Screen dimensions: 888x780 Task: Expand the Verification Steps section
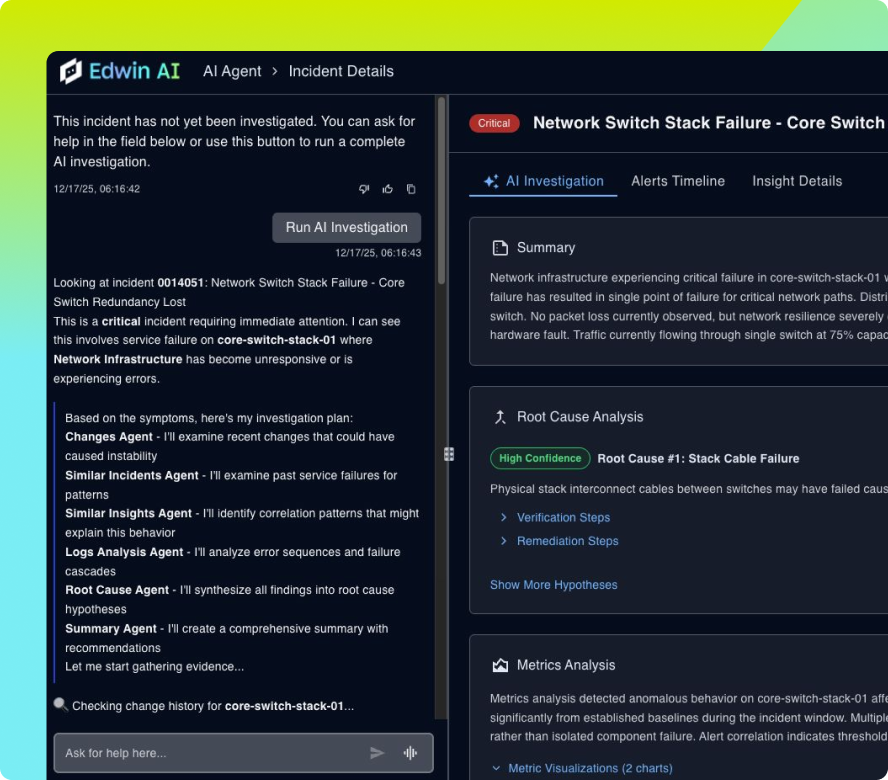pos(563,518)
